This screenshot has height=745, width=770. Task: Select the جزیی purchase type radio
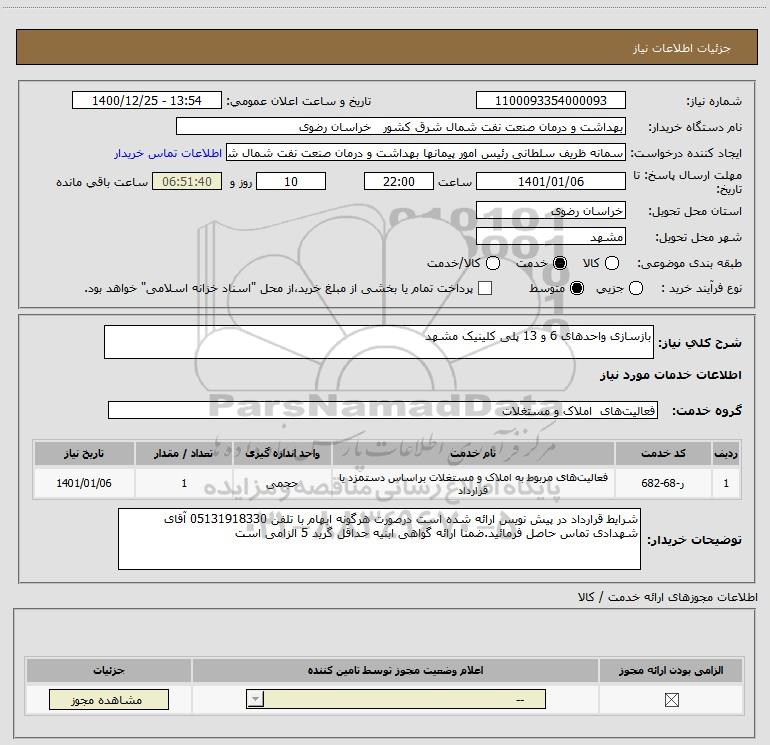tap(636, 288)
